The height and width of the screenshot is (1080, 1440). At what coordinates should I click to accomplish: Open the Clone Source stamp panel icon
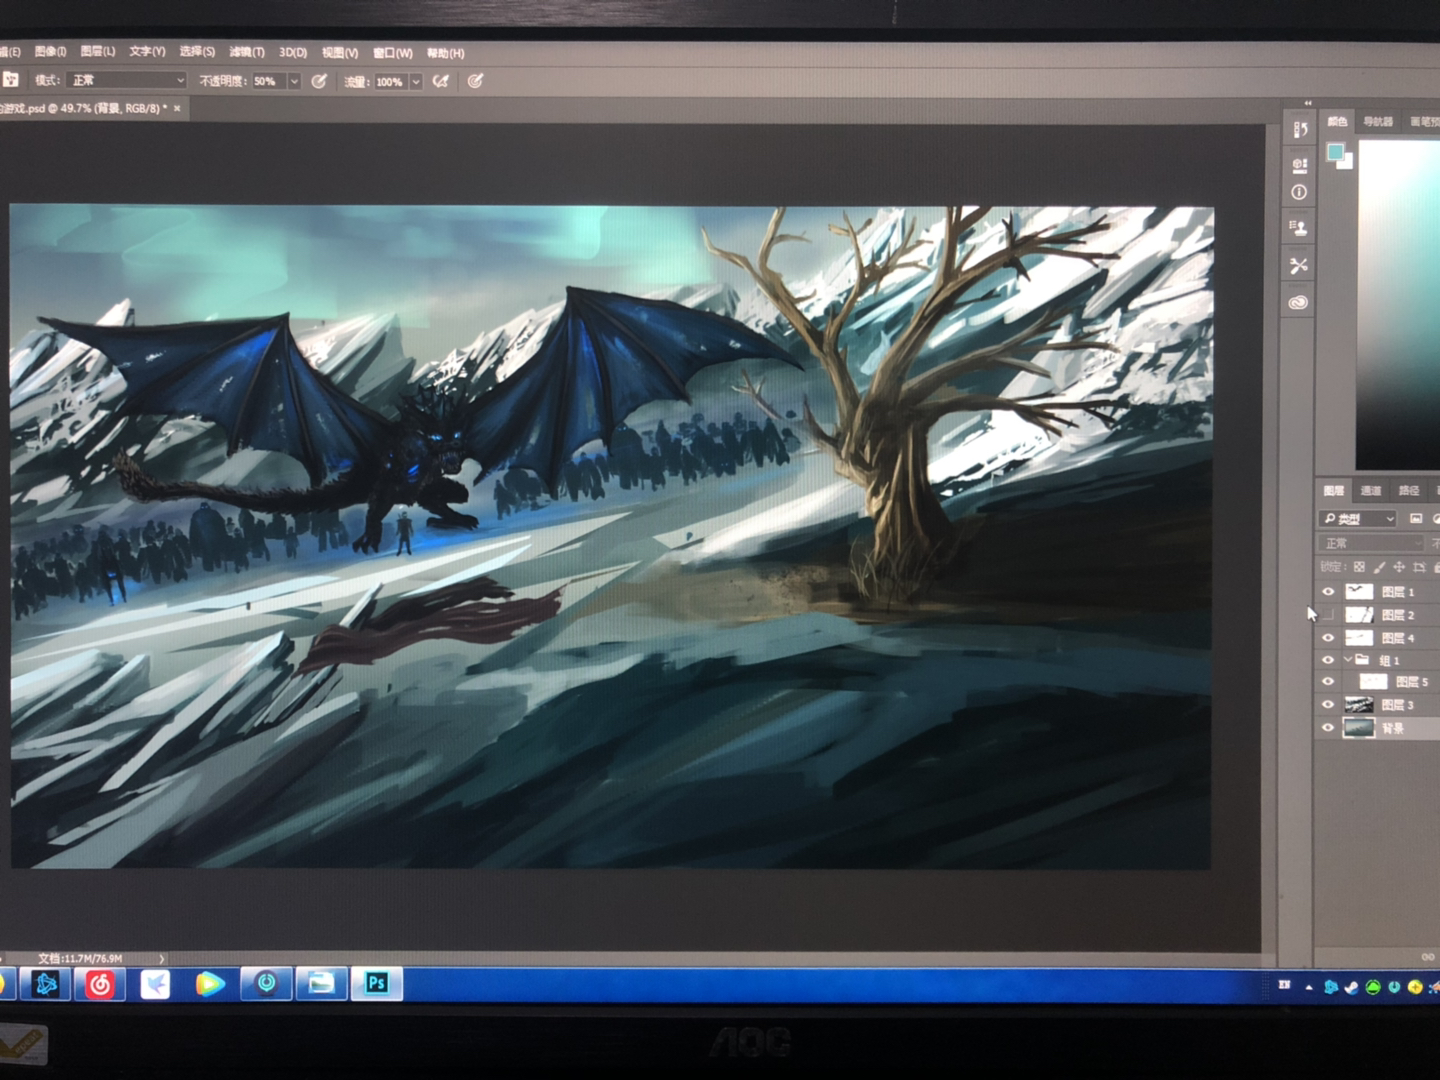point(1299,228)
